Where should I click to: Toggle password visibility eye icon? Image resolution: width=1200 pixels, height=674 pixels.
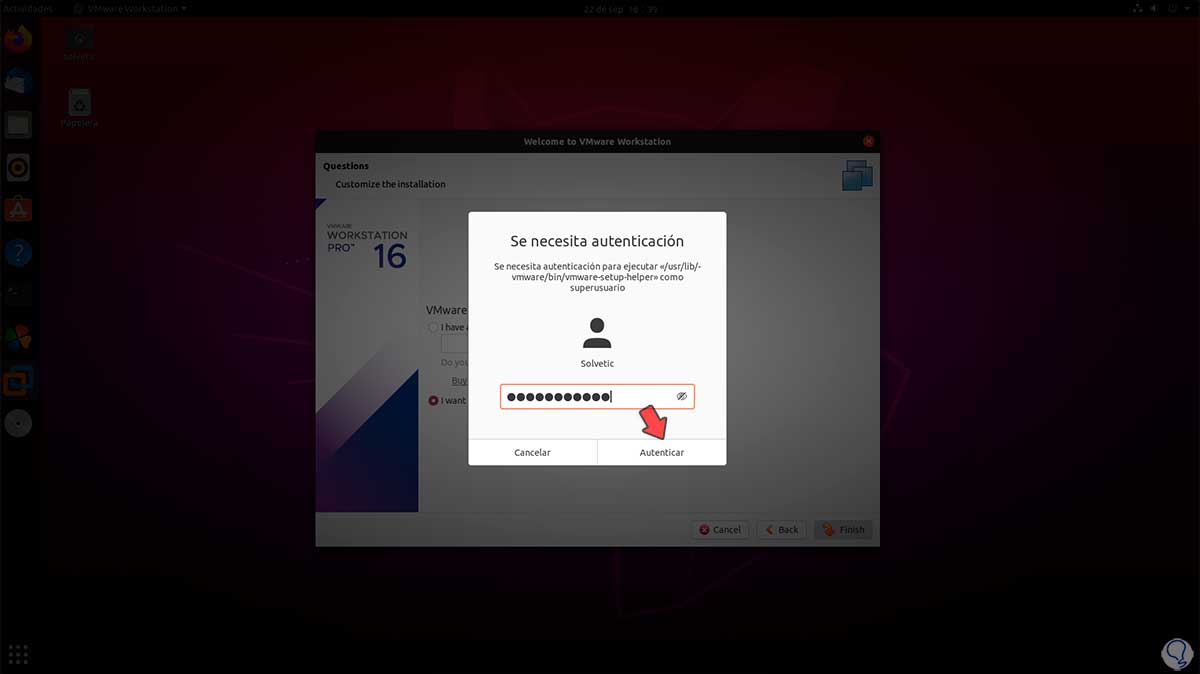point(681,397)
